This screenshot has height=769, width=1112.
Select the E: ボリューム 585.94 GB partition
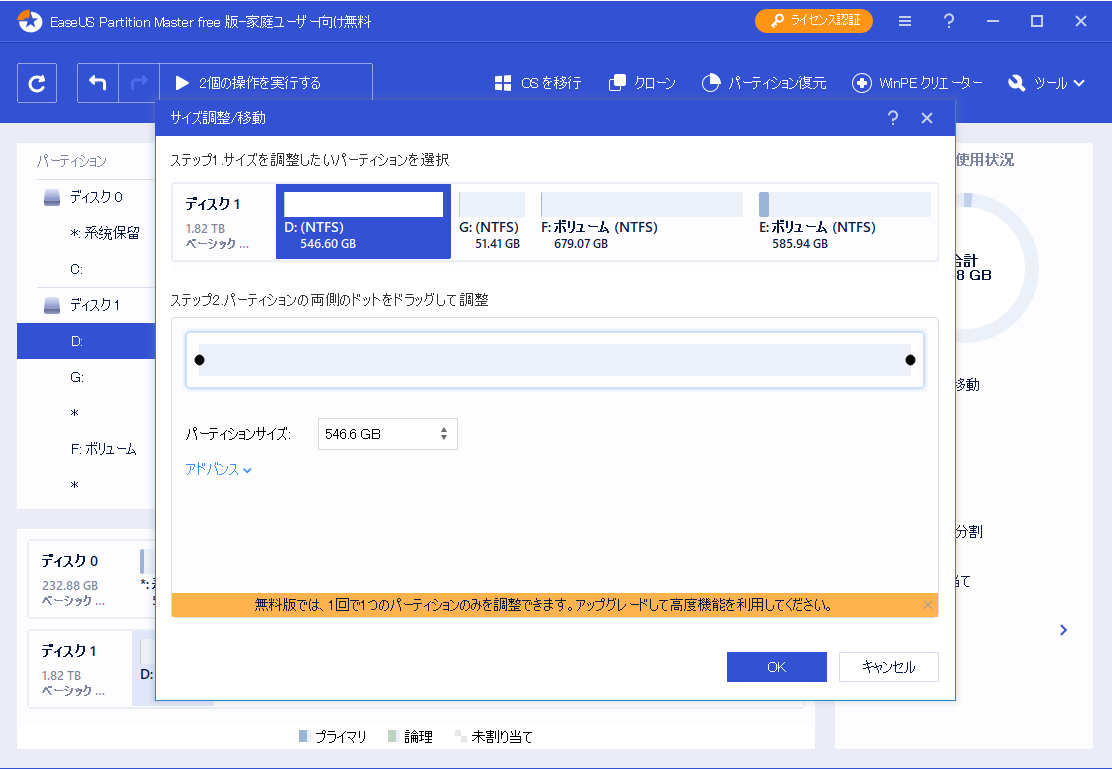tap(845, 221)
